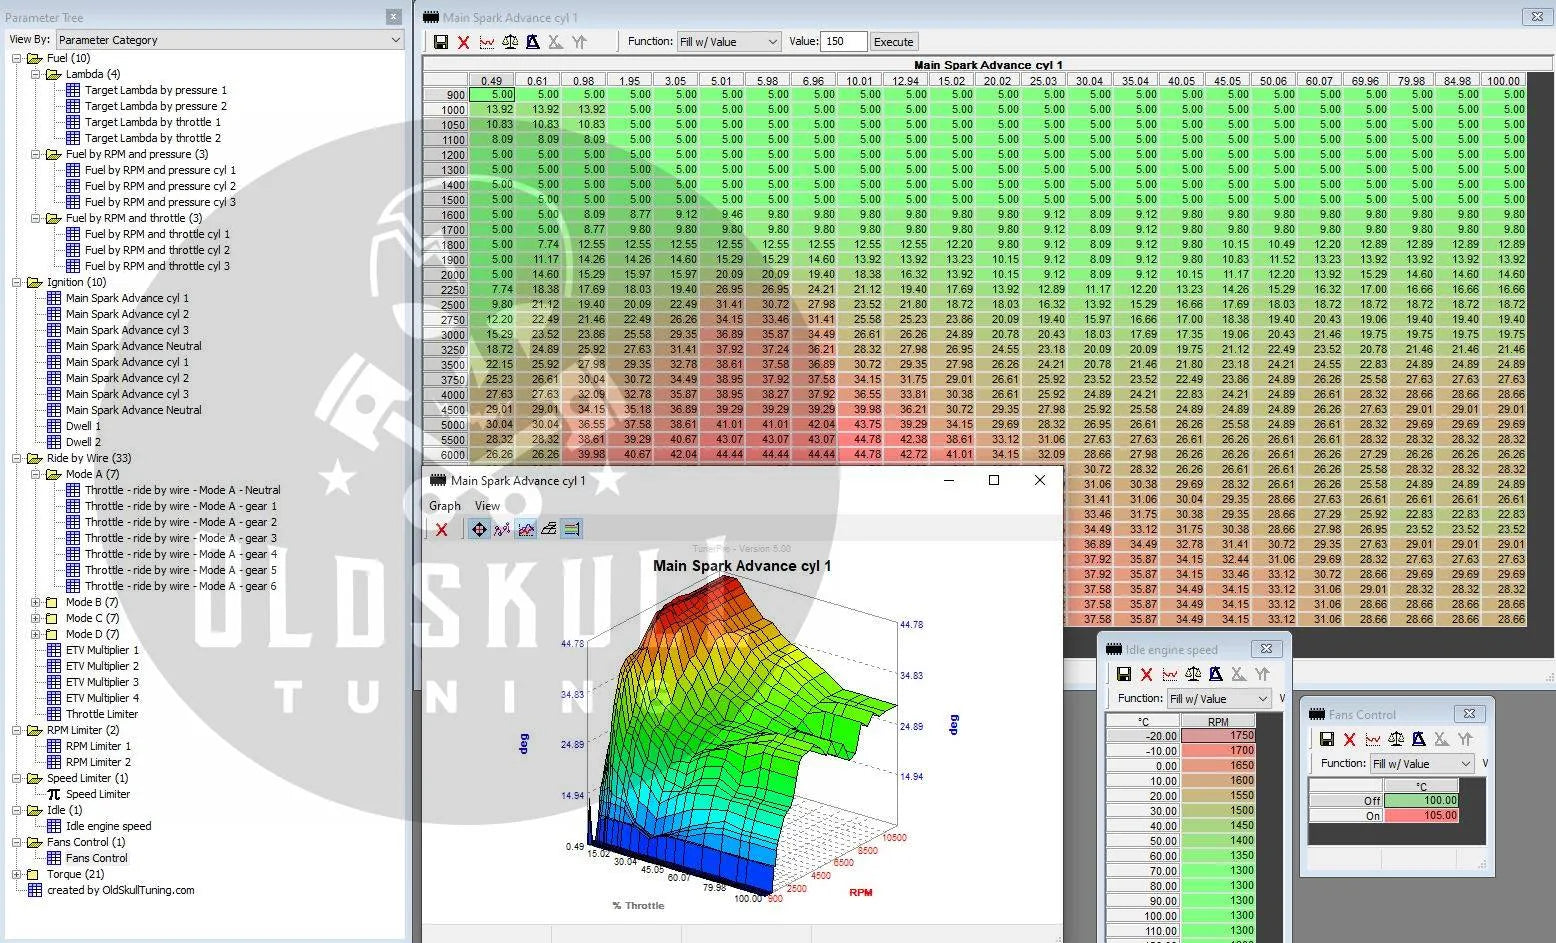Toggle the color legend bars icon in graph toolbar
Viewport: 1556px width, 943px height.
[572, 530]
